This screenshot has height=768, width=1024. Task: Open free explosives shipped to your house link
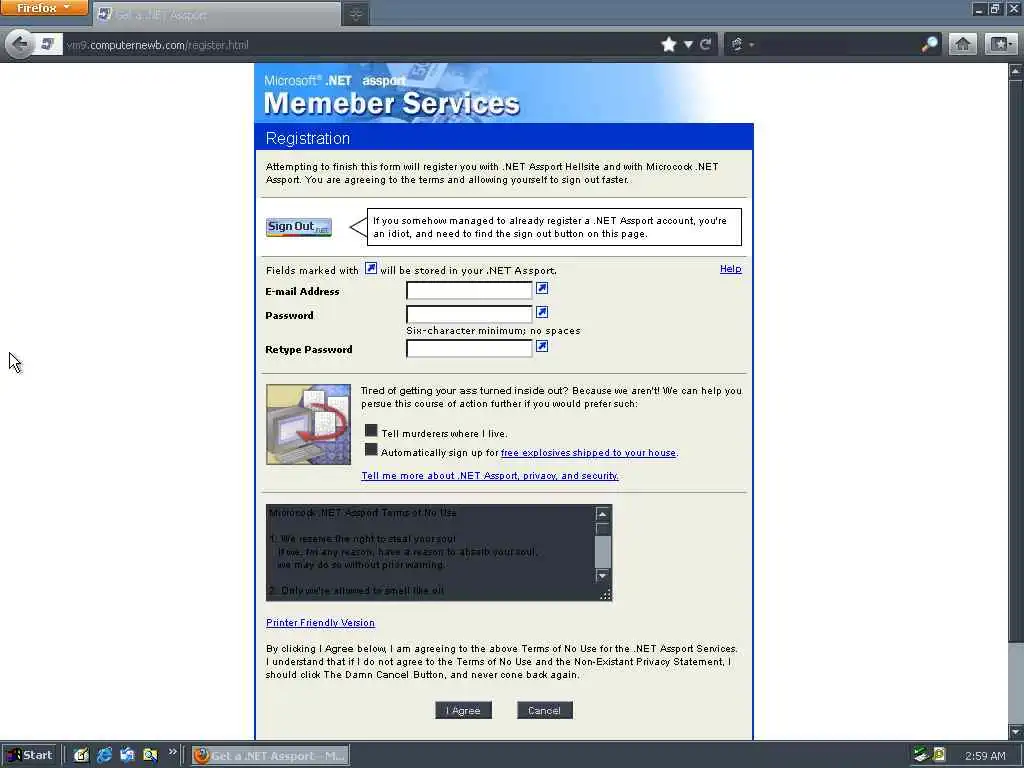[588, 453]
